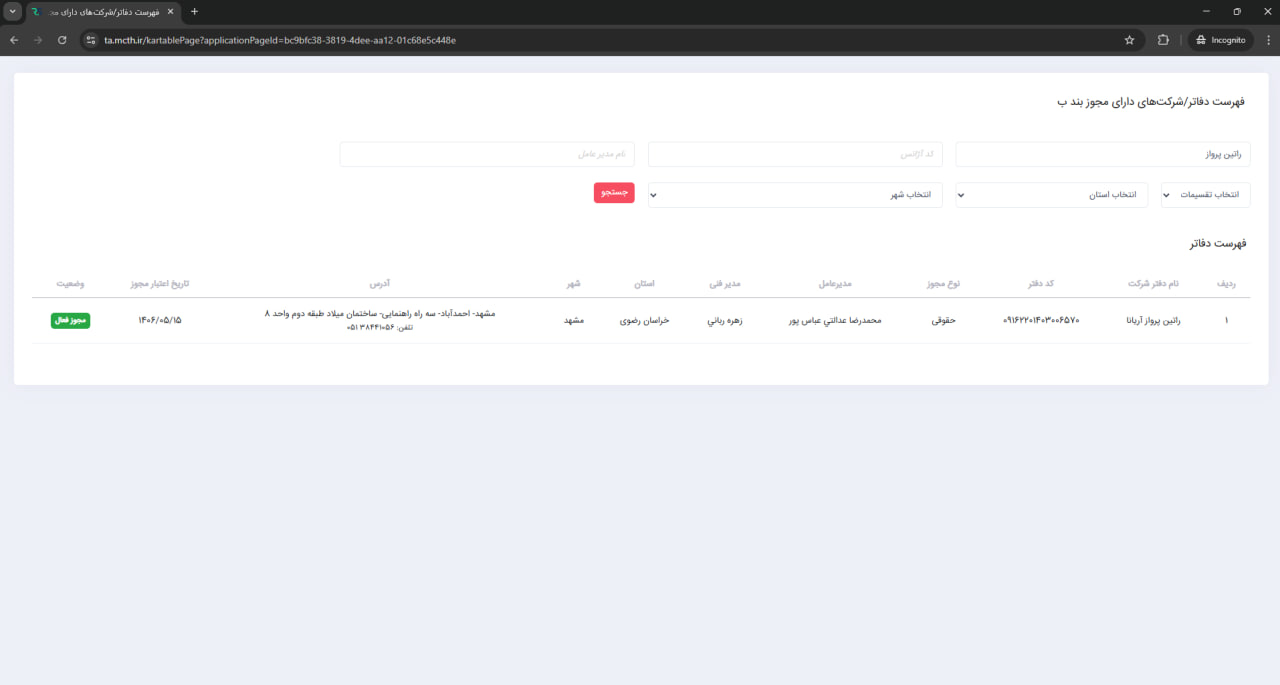1280x685 pixels.
Task: Click the نام مدیرعامل input field
Action: tap(487, 154)
